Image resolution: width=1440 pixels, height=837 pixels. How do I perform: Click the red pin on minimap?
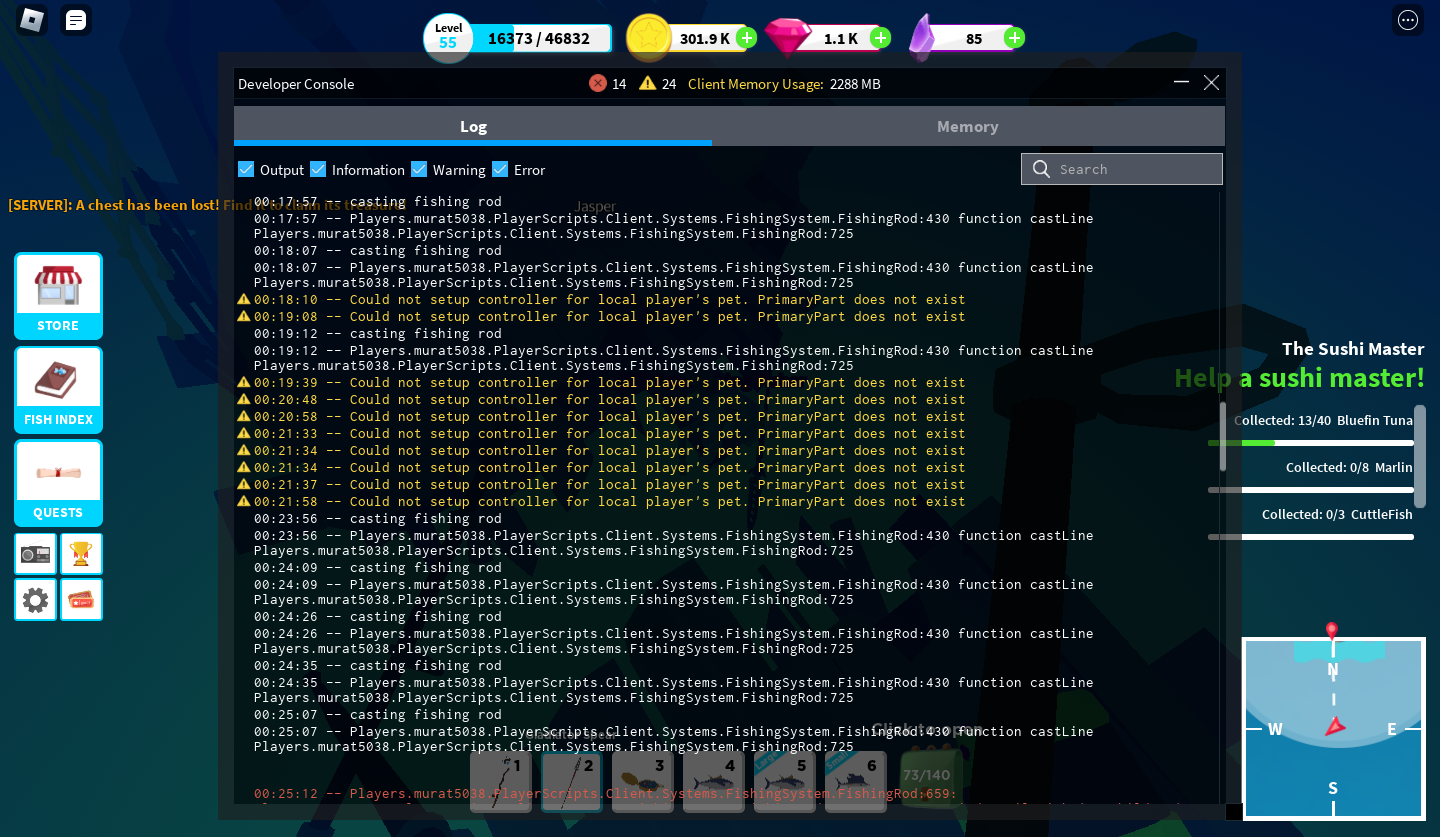1331,630
